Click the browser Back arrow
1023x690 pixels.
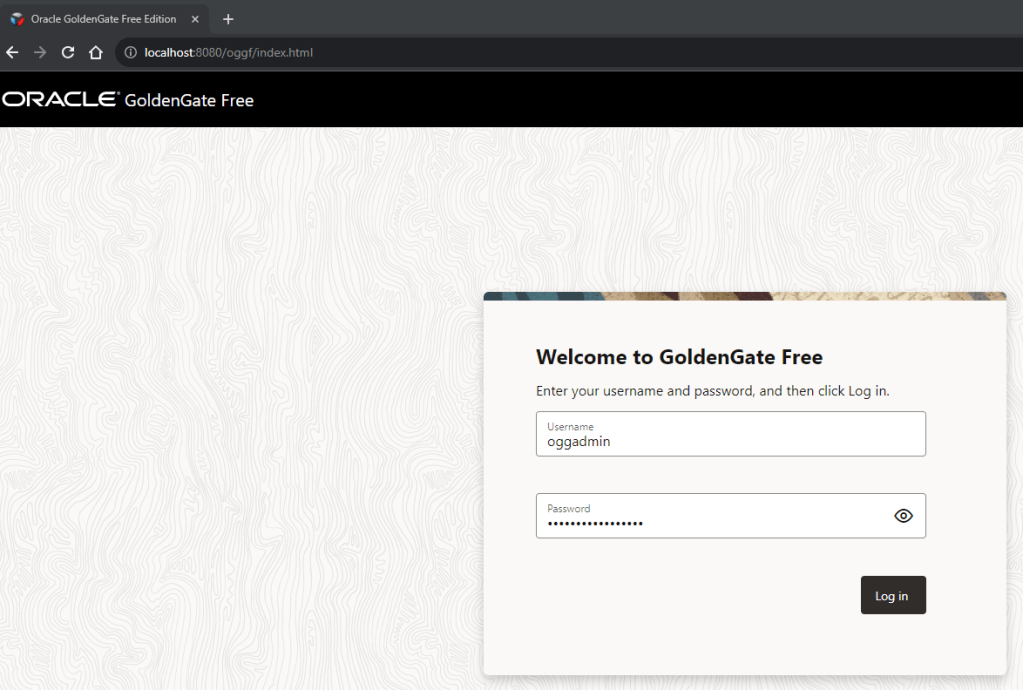pos(12,52)
